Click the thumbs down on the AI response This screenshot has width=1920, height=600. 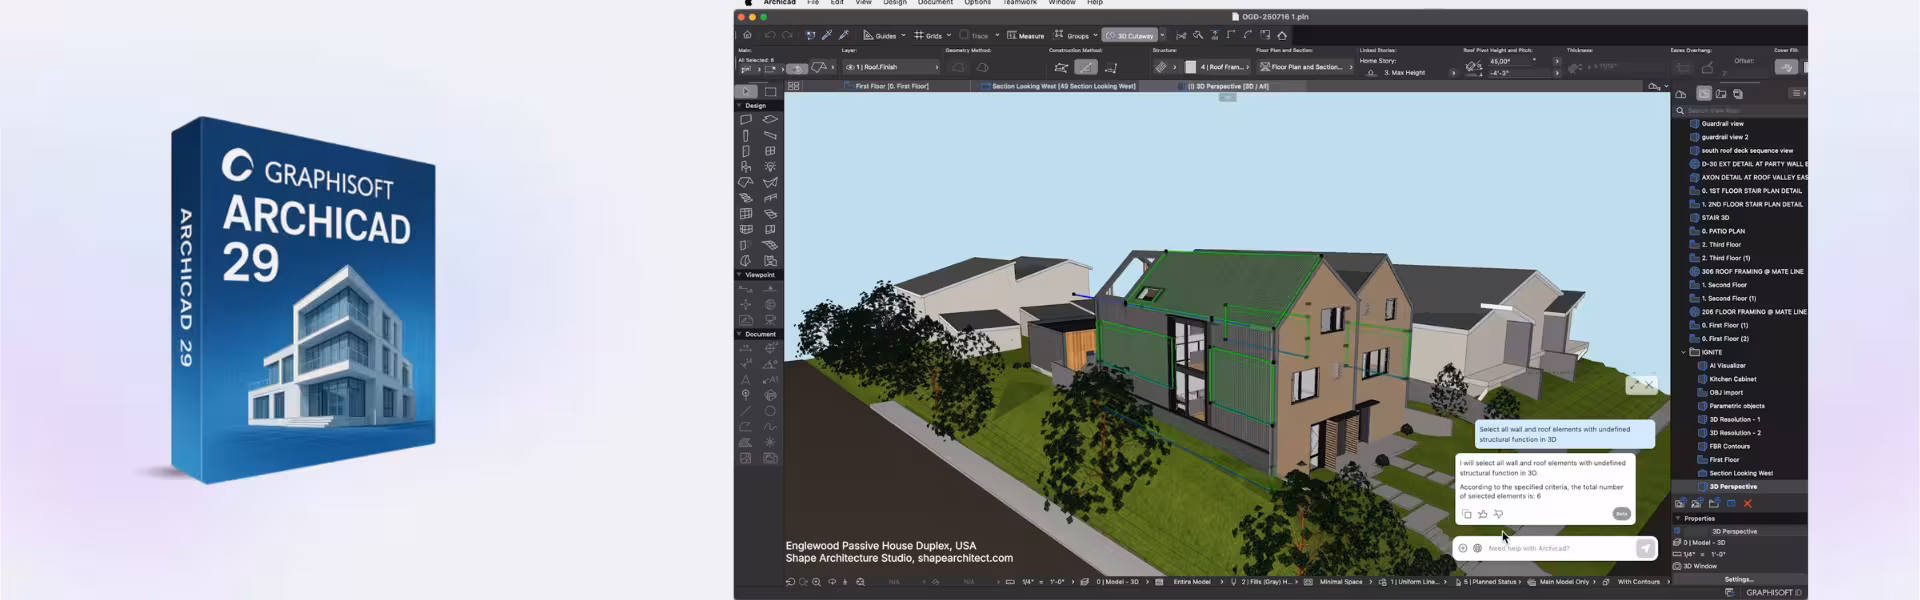1498,514
